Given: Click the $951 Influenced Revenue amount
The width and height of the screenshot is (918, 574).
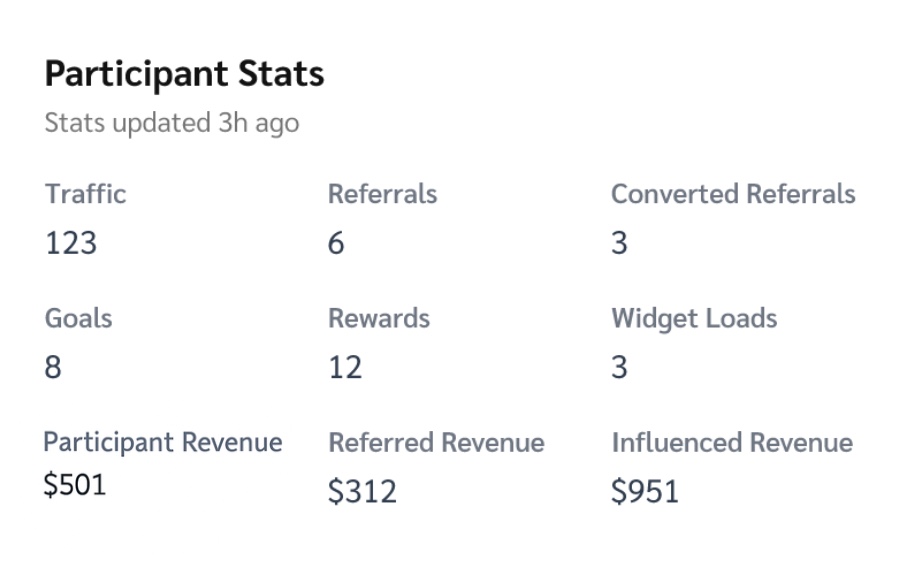Looking at the screenshot, I should [x=645, y=491].
